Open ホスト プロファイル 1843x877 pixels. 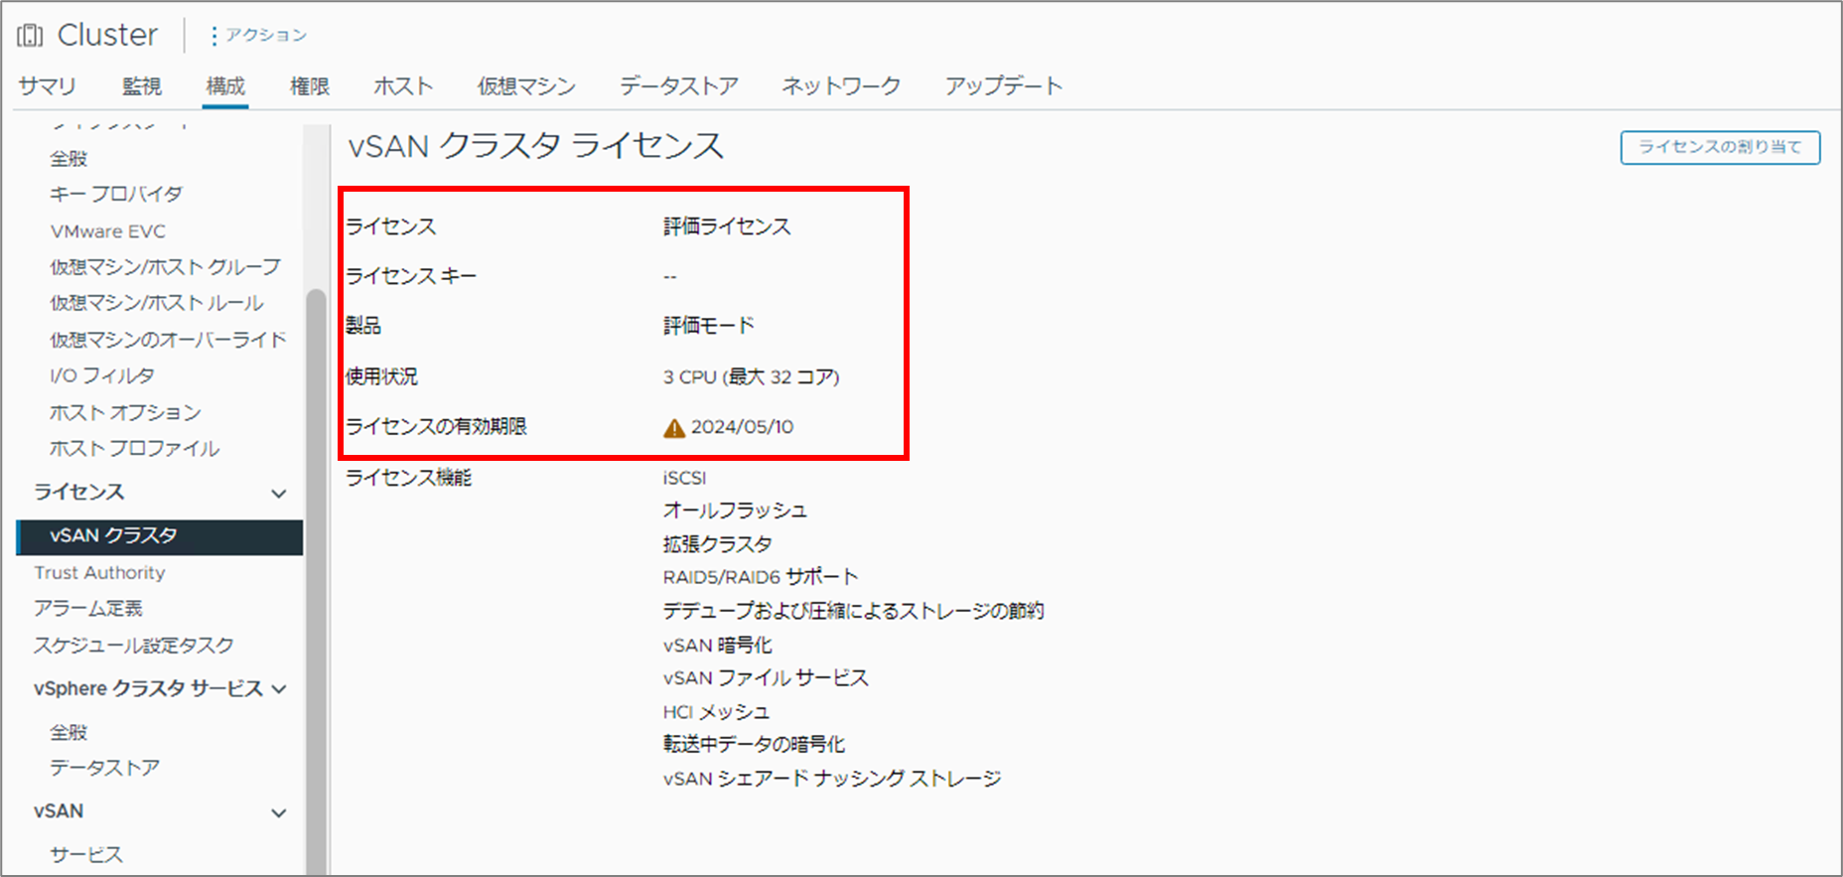point(134,448)
